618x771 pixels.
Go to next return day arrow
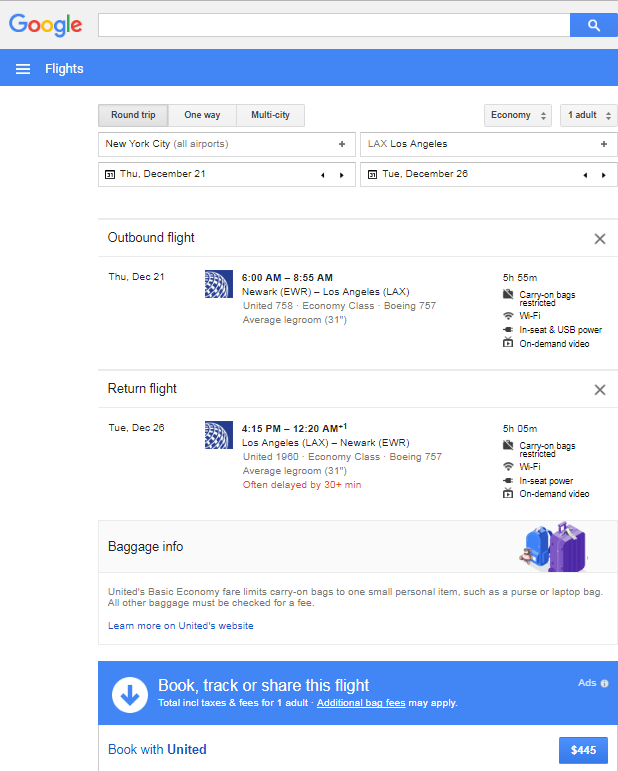pyautogui.click(x=604, y=175)
